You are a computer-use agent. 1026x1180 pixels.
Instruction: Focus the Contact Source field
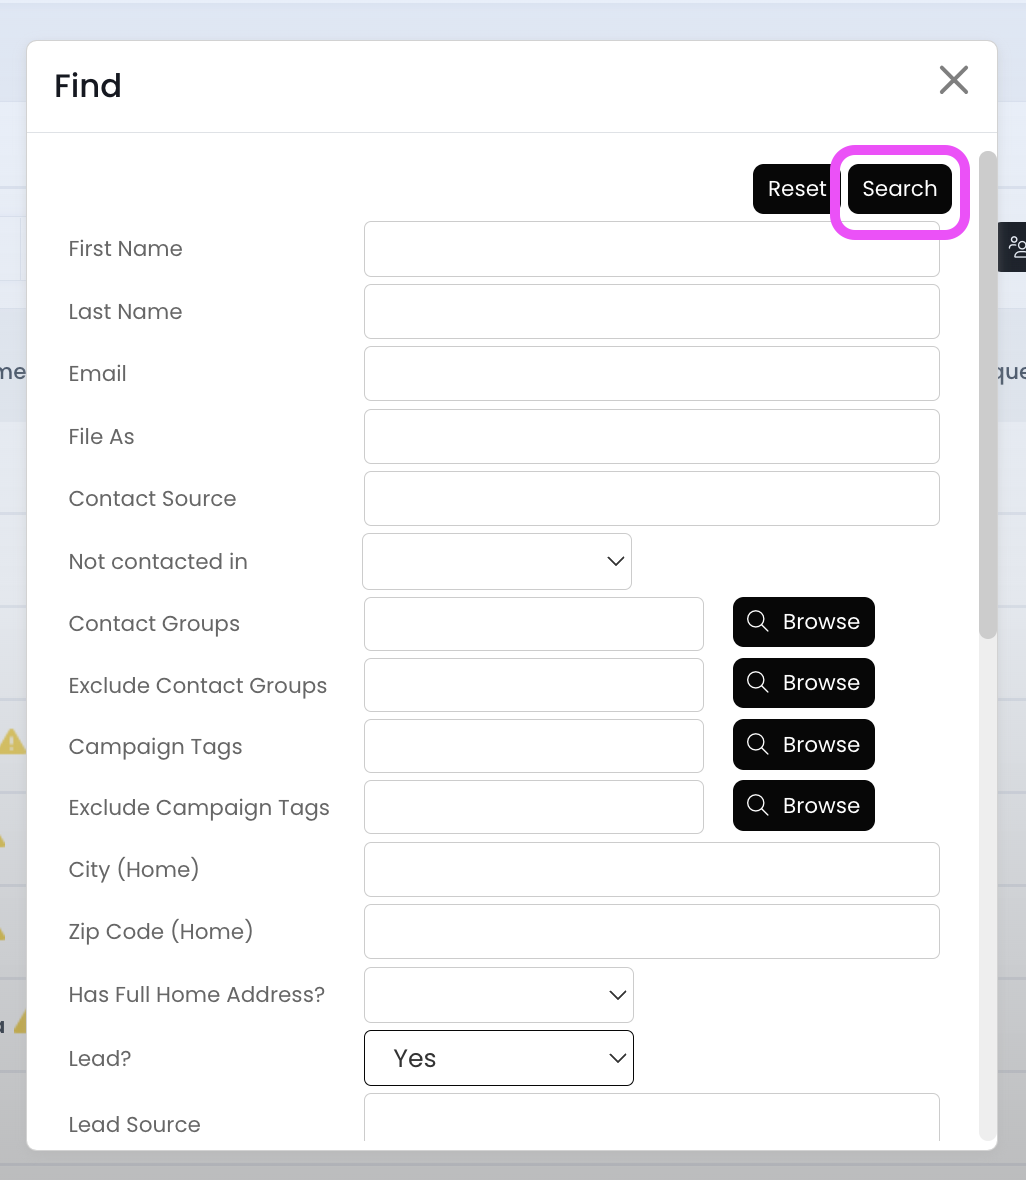(x=651, y=499)
